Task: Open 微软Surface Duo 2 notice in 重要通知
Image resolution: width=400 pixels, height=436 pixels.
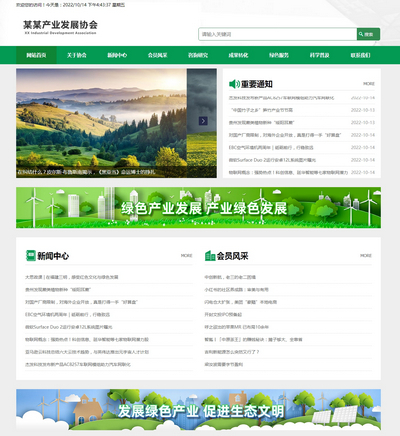Action: 272,160
